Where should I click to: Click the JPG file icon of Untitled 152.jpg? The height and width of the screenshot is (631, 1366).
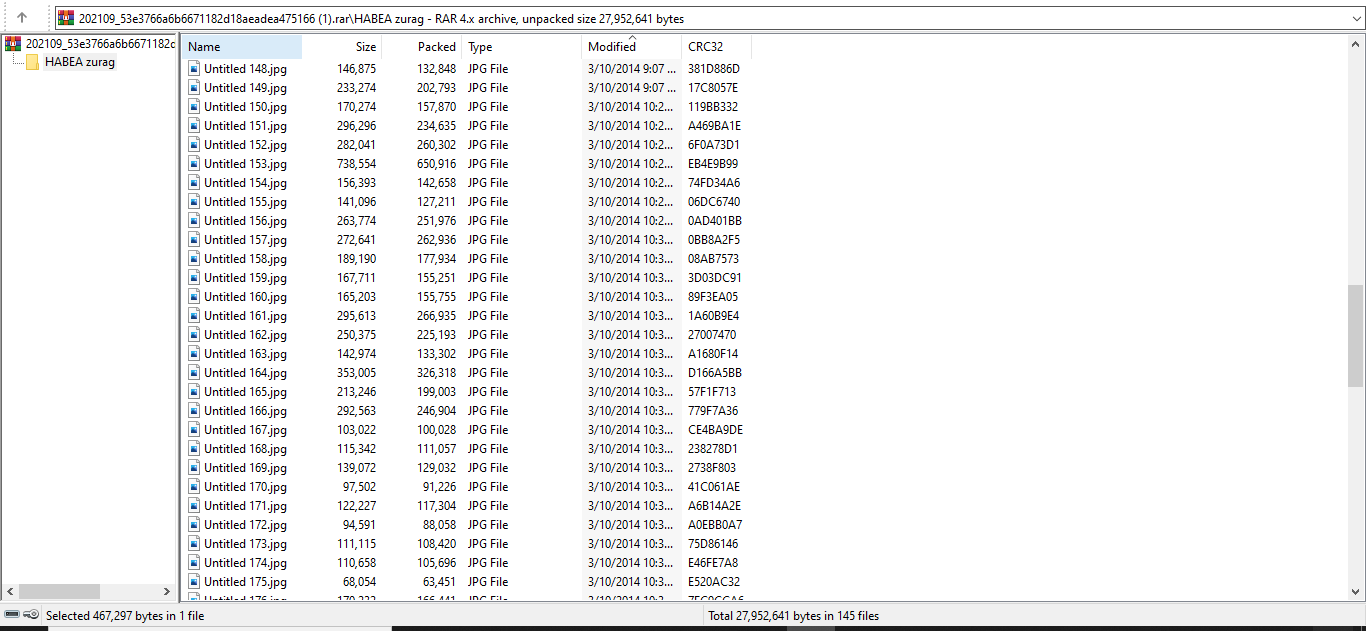pyautogui.click(x=194, y=145)
